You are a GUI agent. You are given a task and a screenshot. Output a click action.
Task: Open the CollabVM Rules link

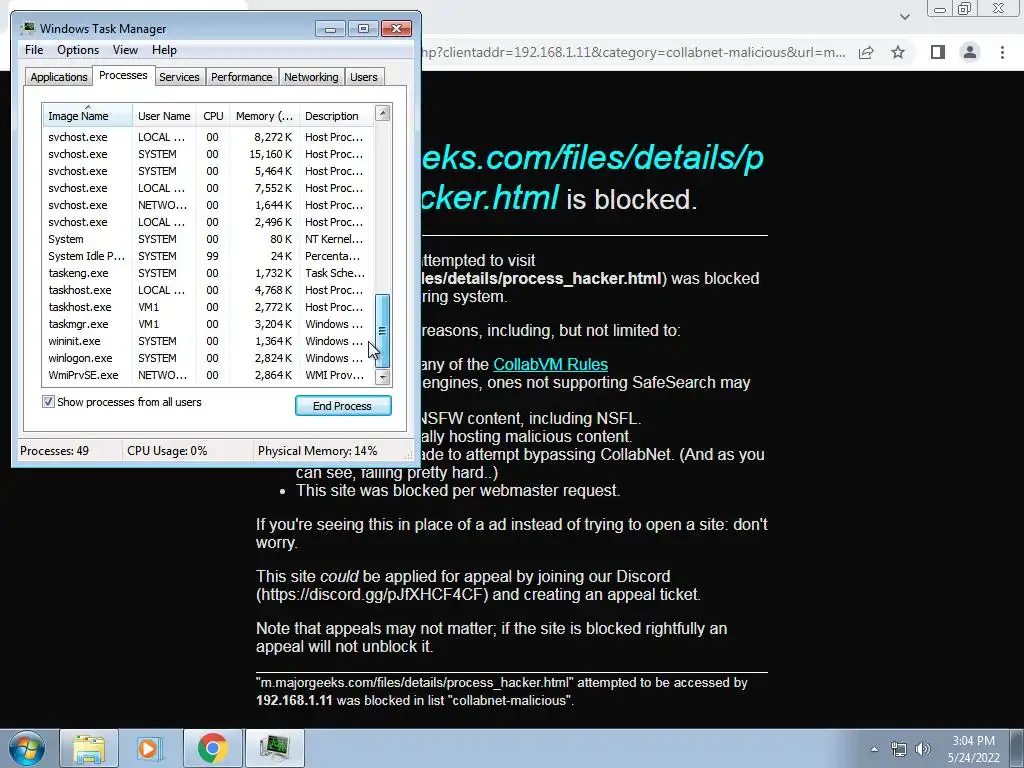tap(551, 364)
